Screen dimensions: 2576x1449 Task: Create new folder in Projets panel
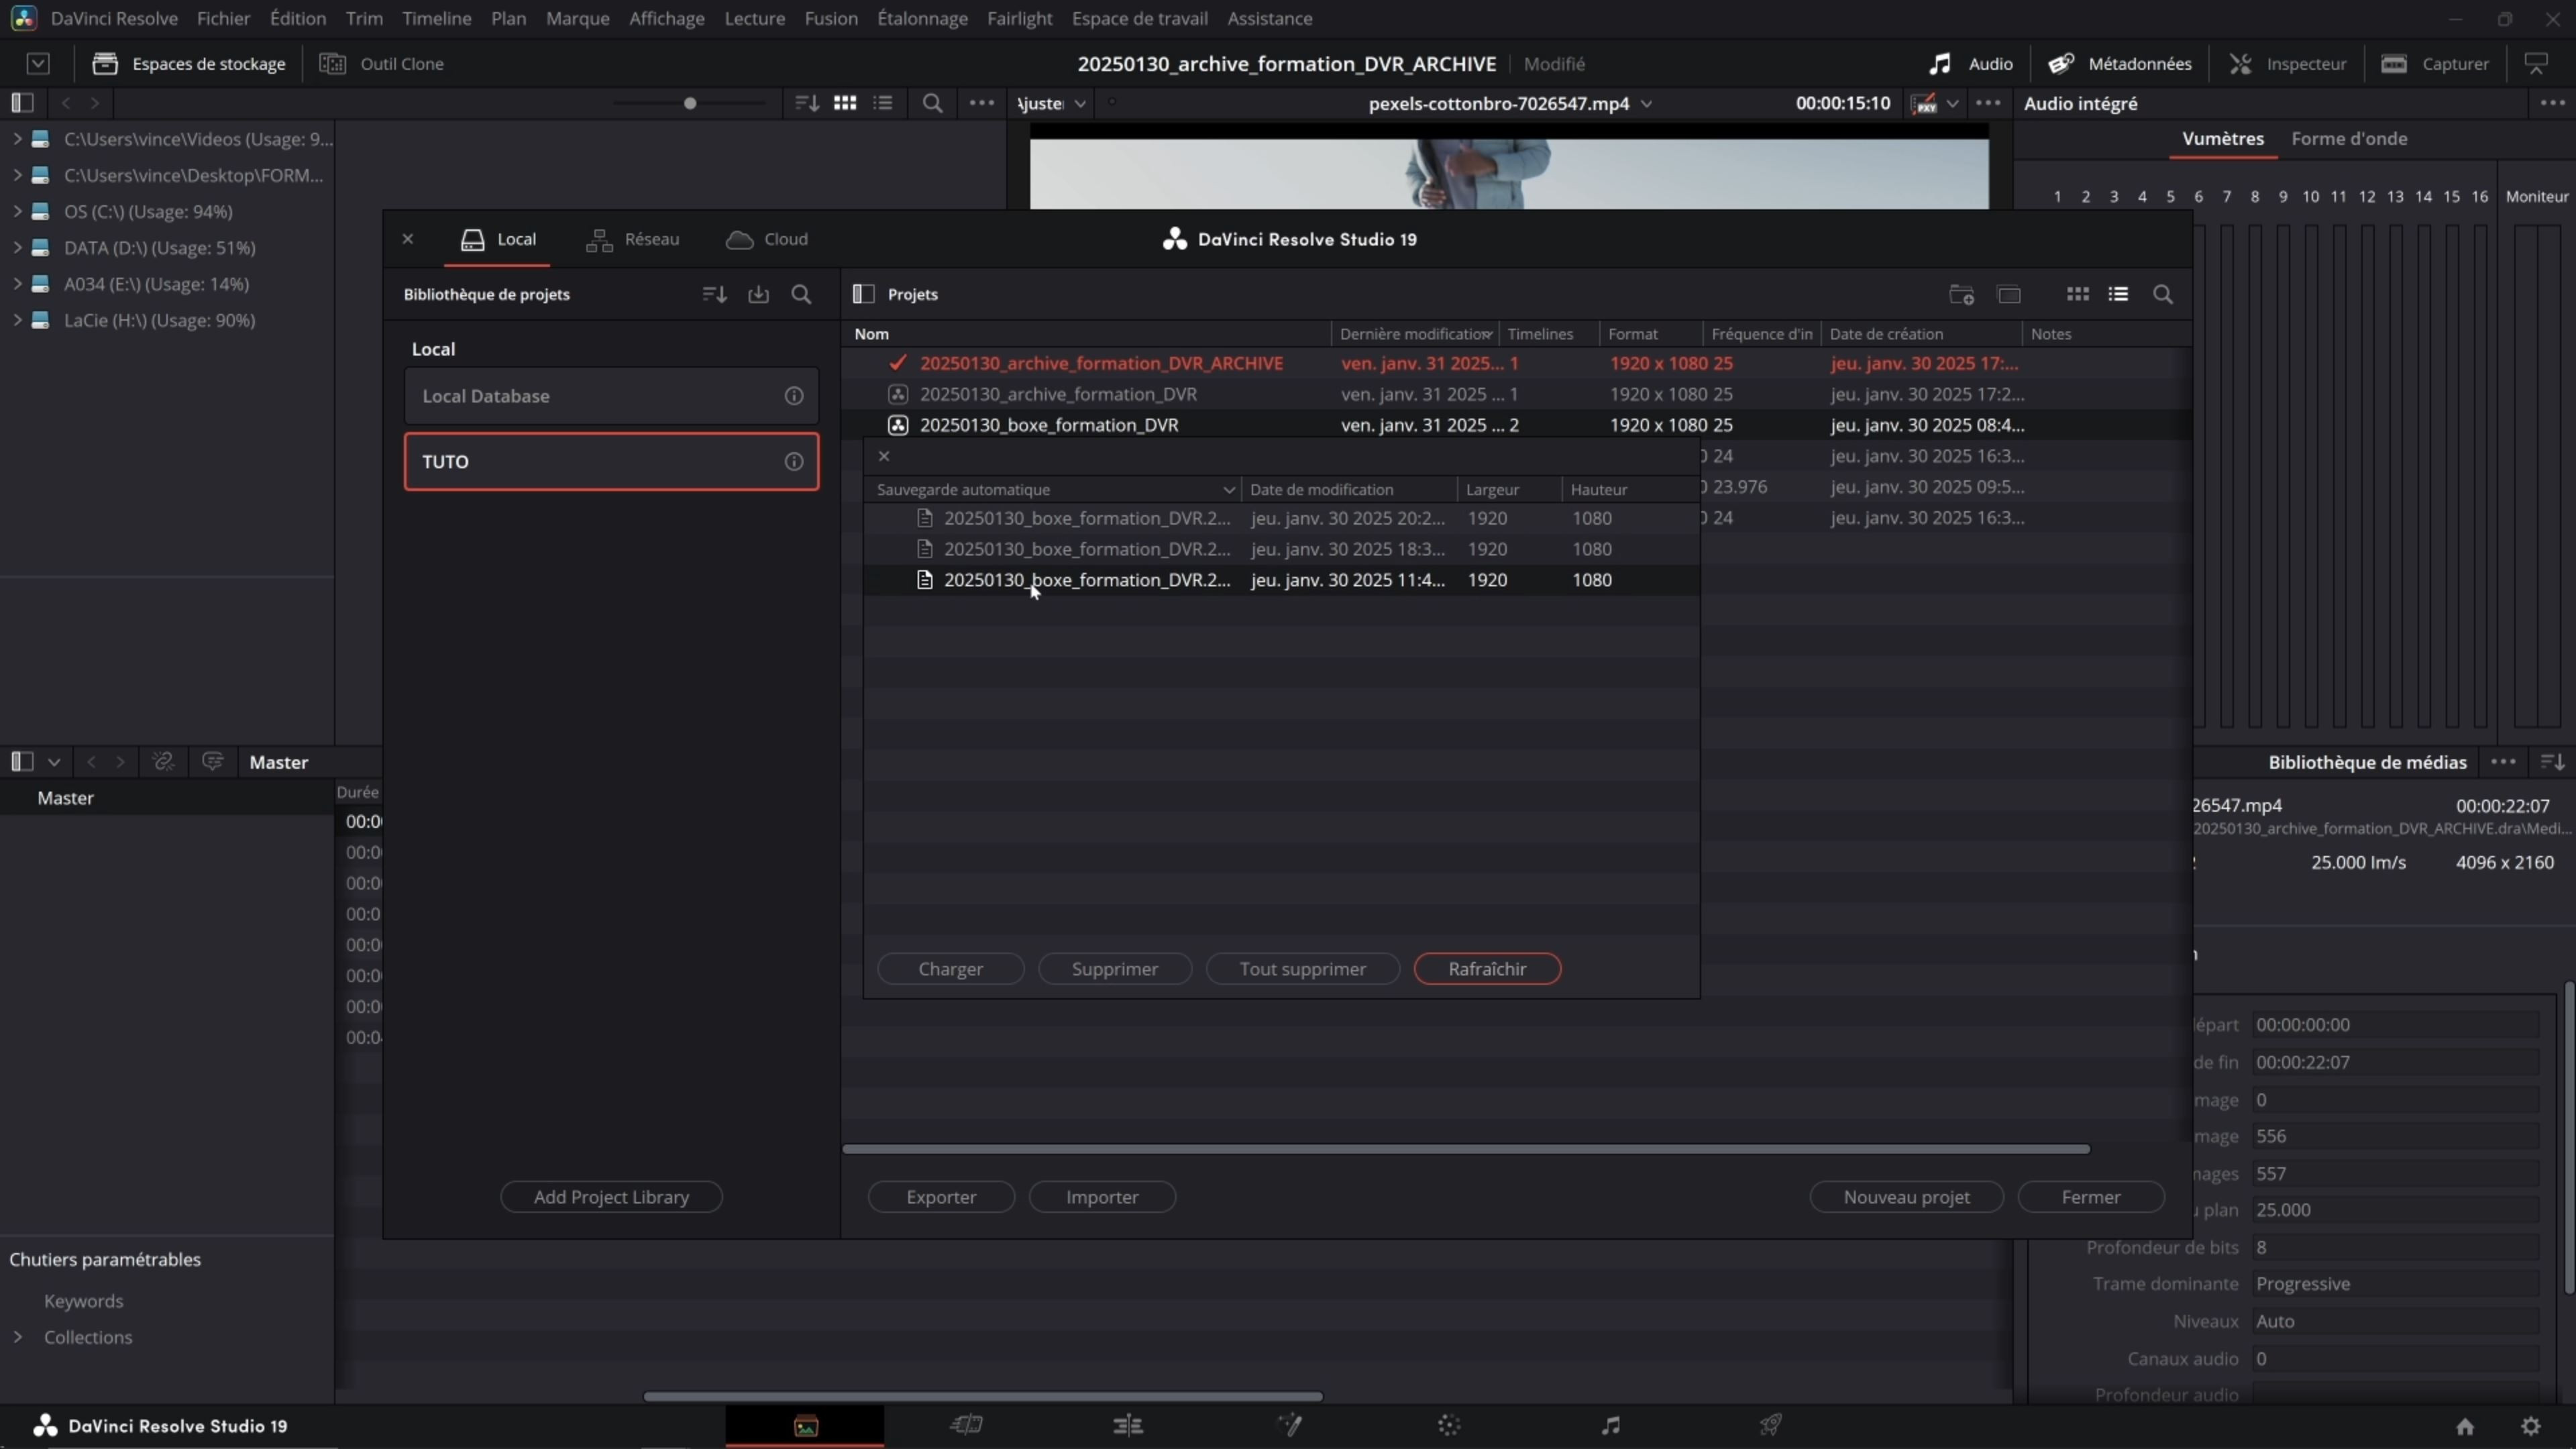1961,294
